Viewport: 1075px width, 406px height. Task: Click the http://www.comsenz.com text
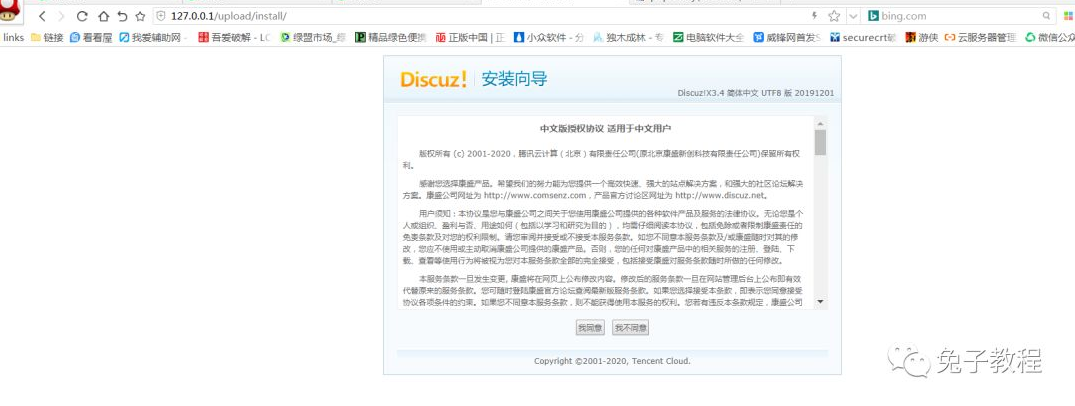coord(535,195)
